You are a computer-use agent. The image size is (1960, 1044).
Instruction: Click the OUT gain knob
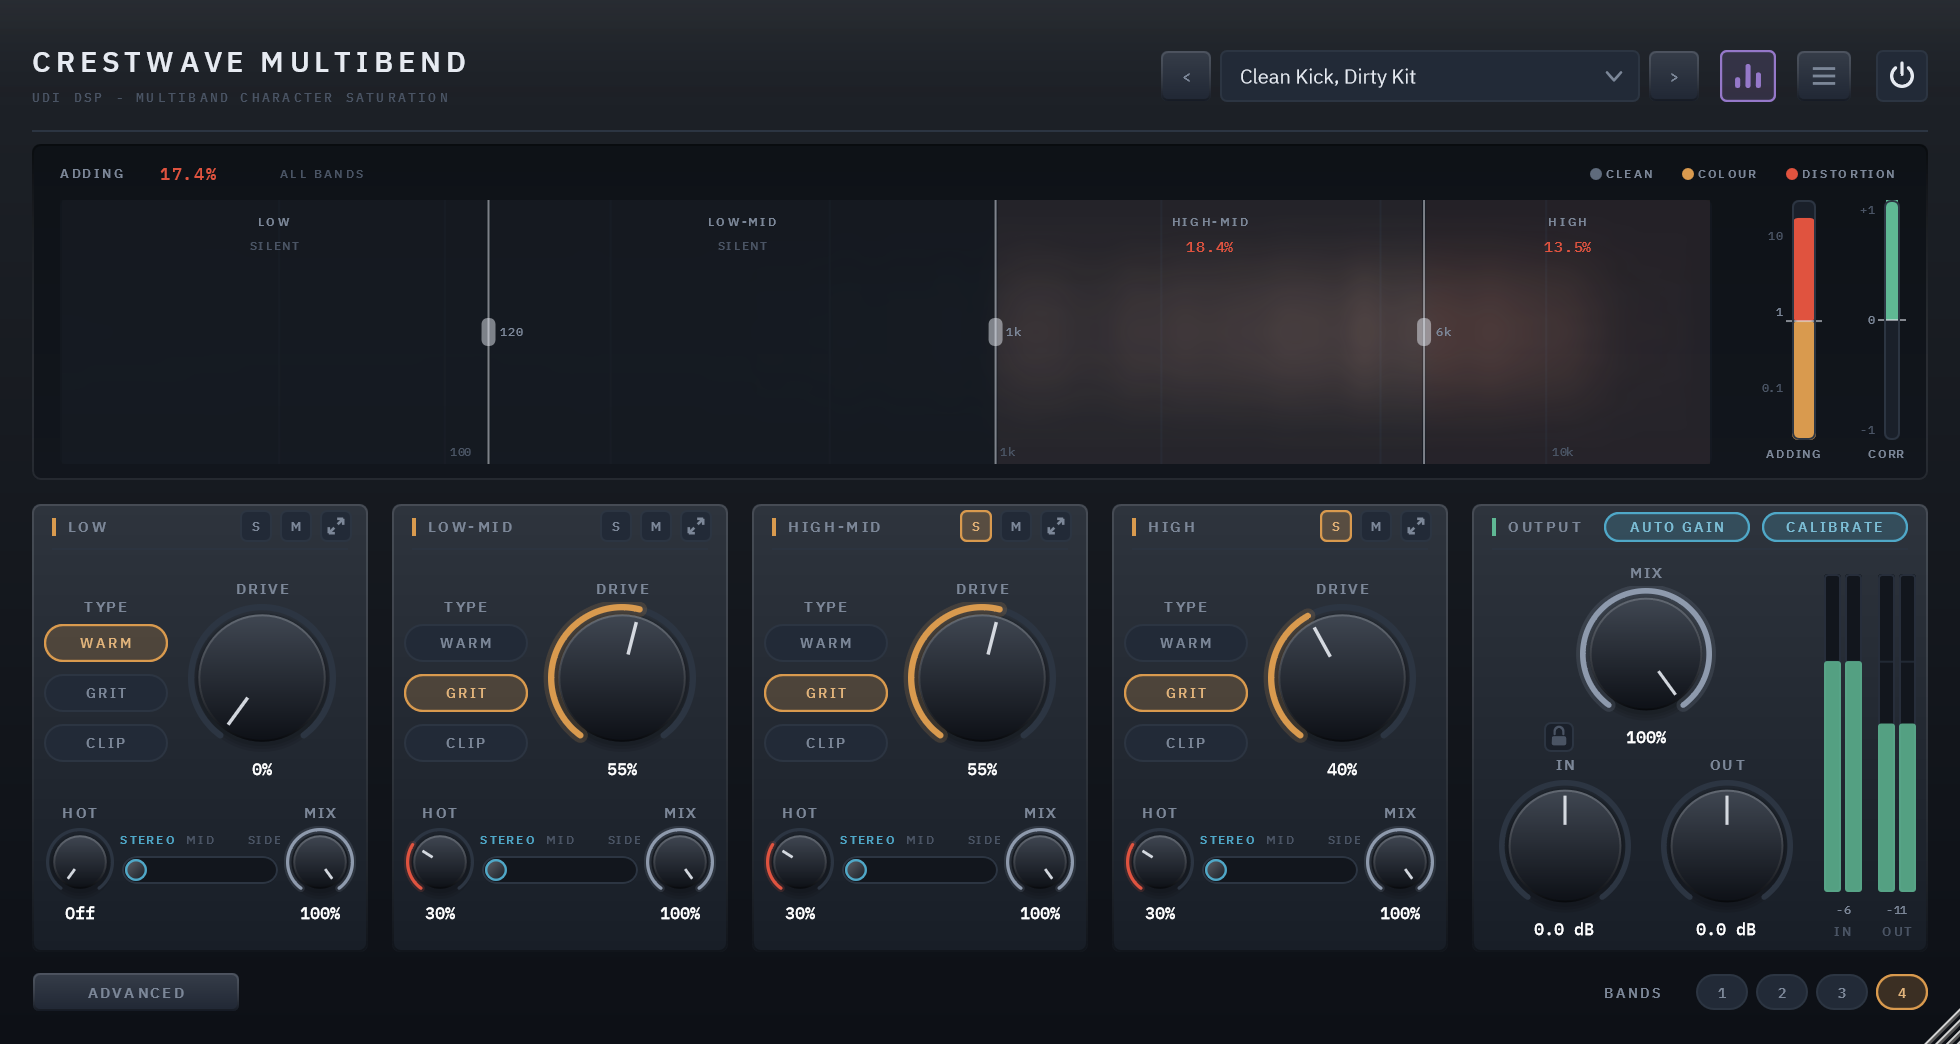tap(1727, 845)
